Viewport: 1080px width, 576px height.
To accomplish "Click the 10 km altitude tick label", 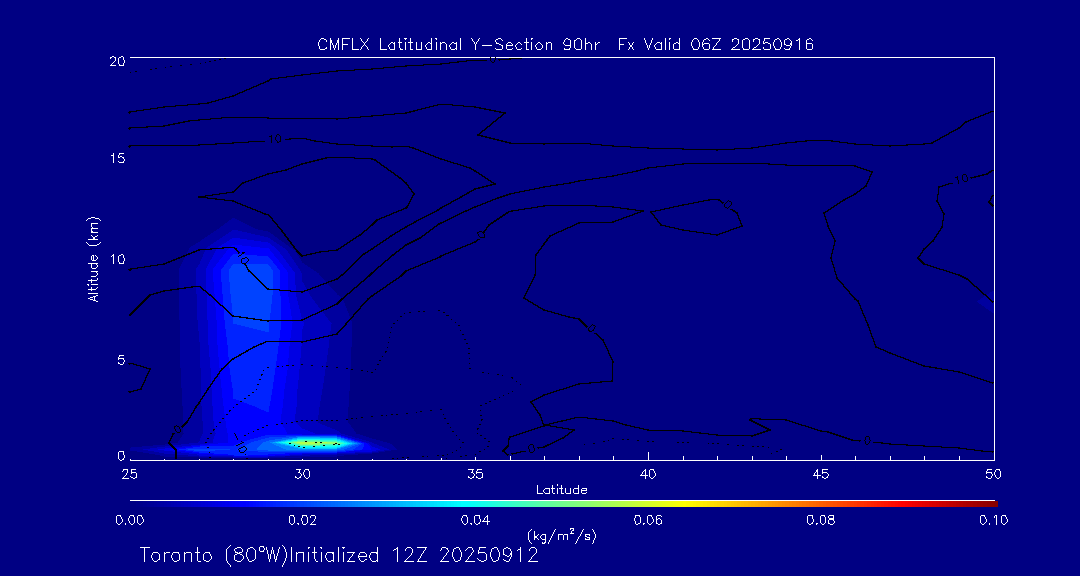I will (x=114, y=259).
